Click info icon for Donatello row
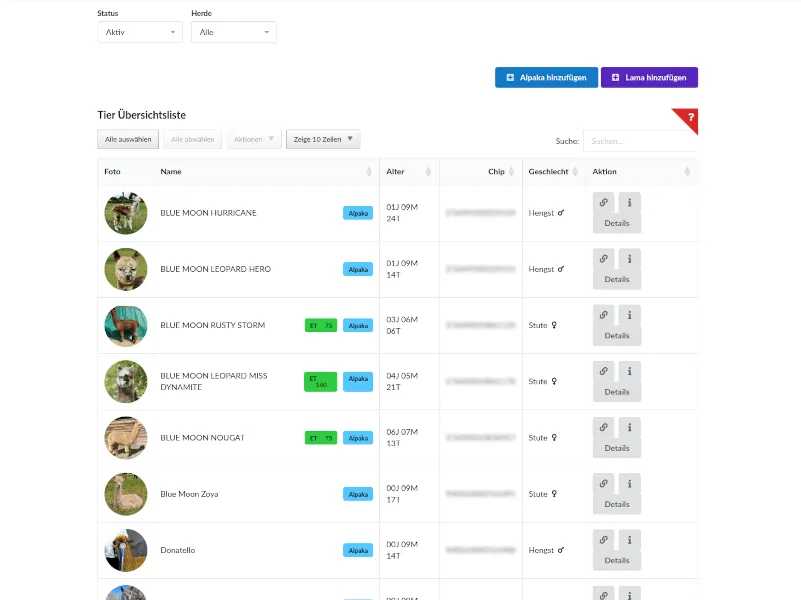This screenshot has width=801, height=600. [629, 539]
